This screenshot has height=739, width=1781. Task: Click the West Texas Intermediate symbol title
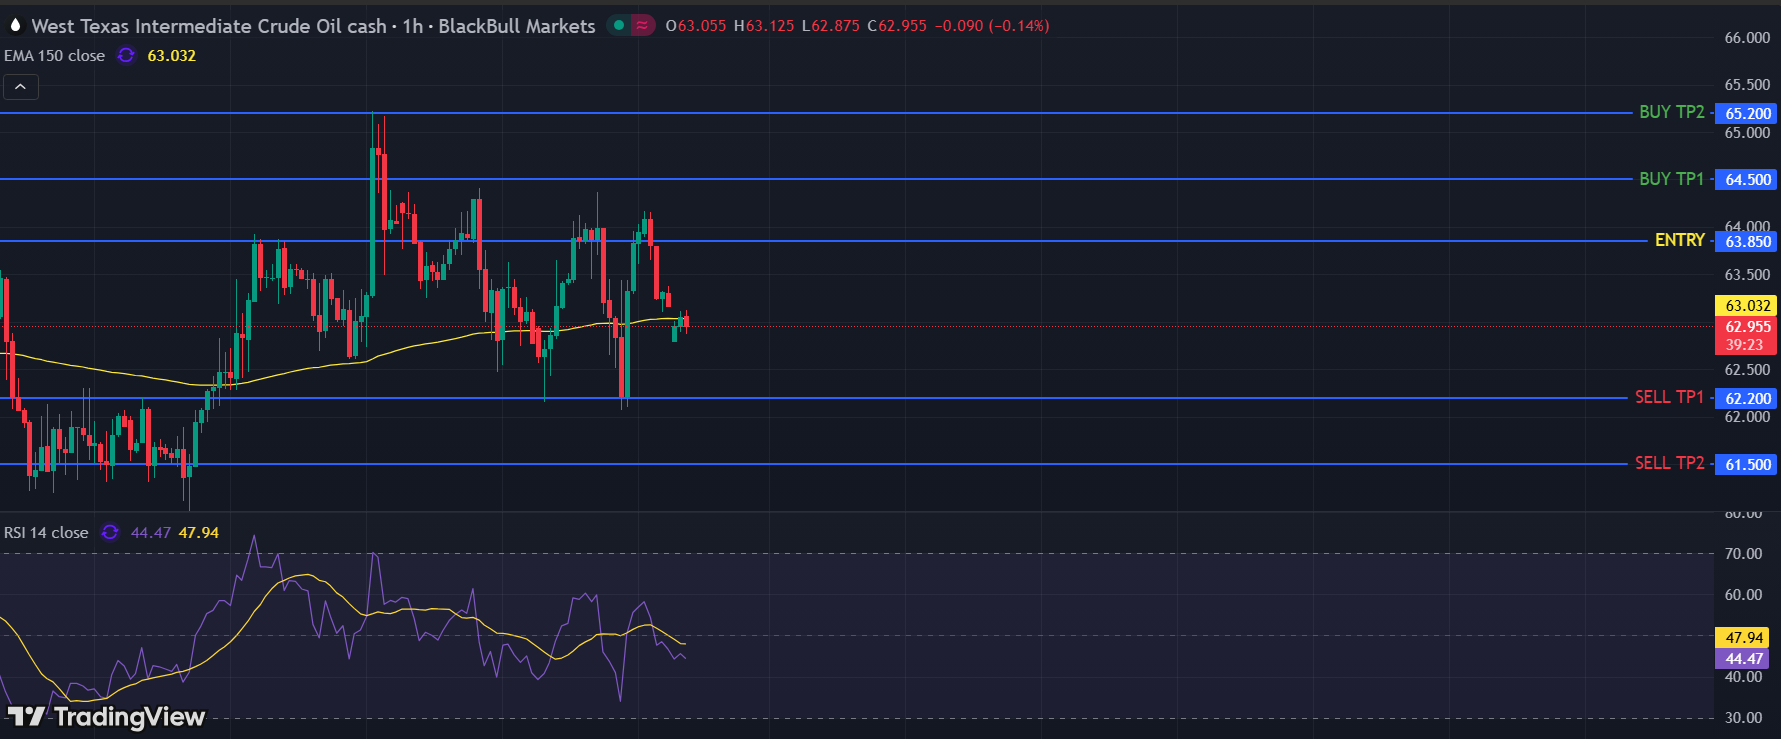[208, 26]
